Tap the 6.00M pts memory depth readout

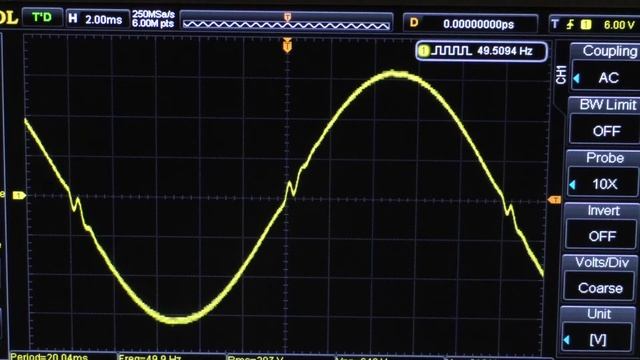coord(153,24)
